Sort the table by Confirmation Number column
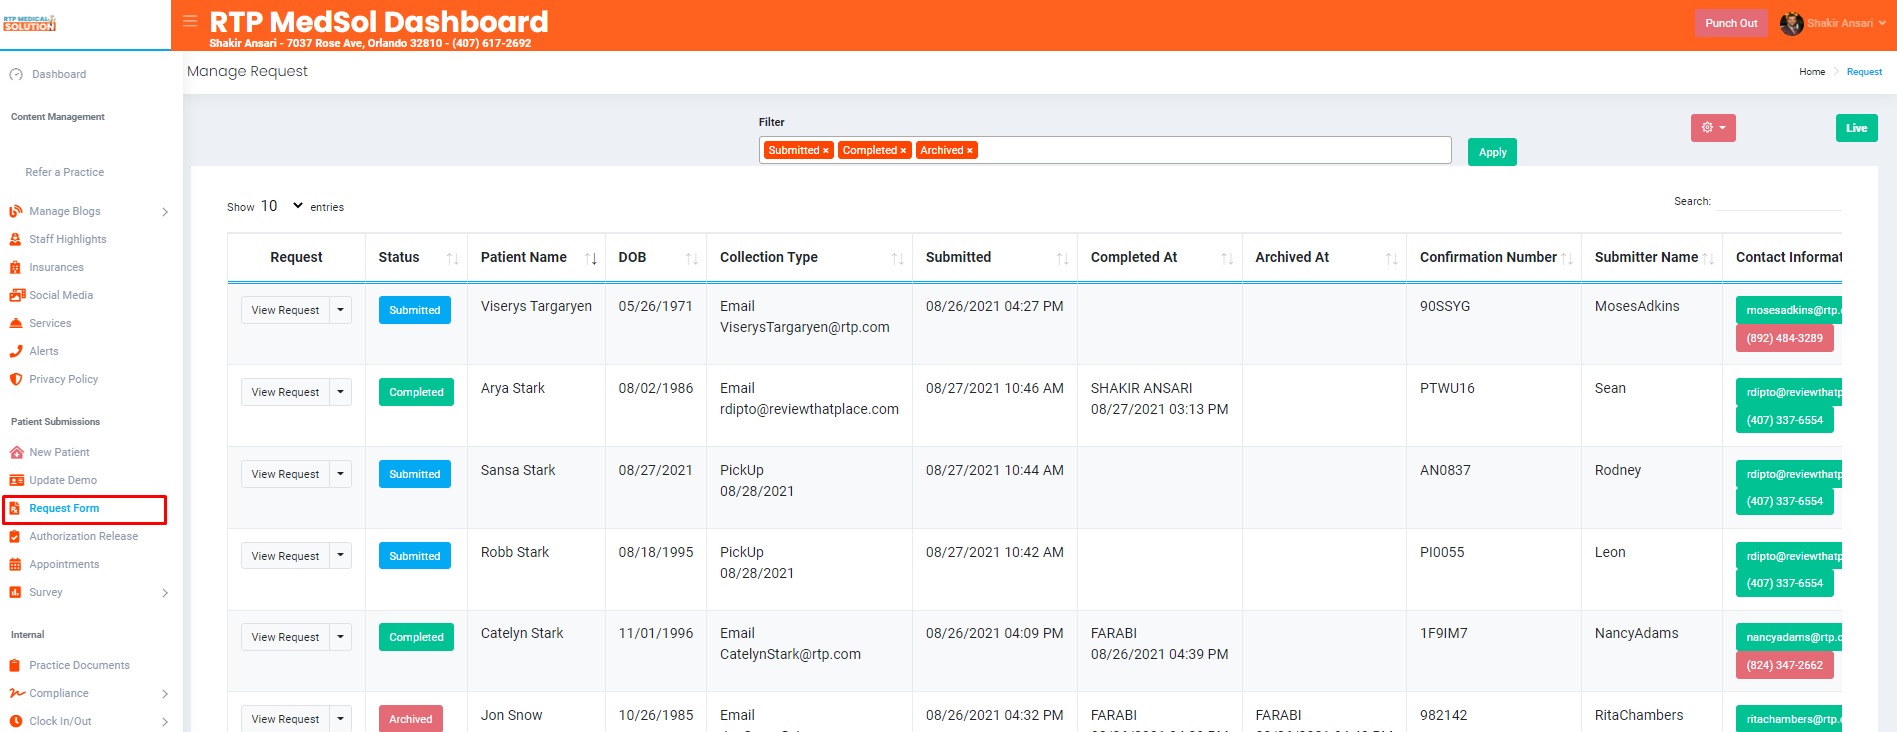Image resolution: width=1897 pixels, height=732 pixels. point(1494,257)
